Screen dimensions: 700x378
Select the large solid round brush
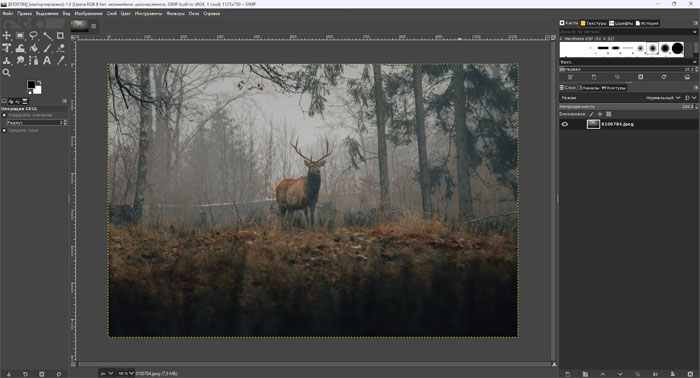tap(677, 48)
